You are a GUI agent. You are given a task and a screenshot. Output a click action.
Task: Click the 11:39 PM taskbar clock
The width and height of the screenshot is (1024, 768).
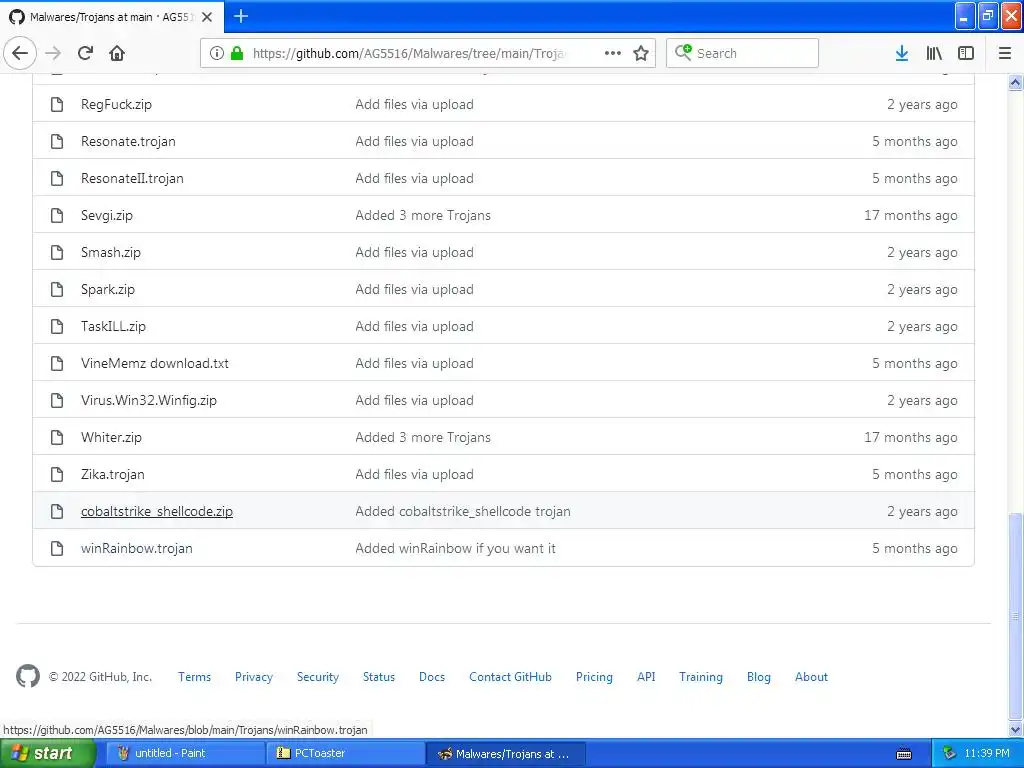tap(987, 753)
